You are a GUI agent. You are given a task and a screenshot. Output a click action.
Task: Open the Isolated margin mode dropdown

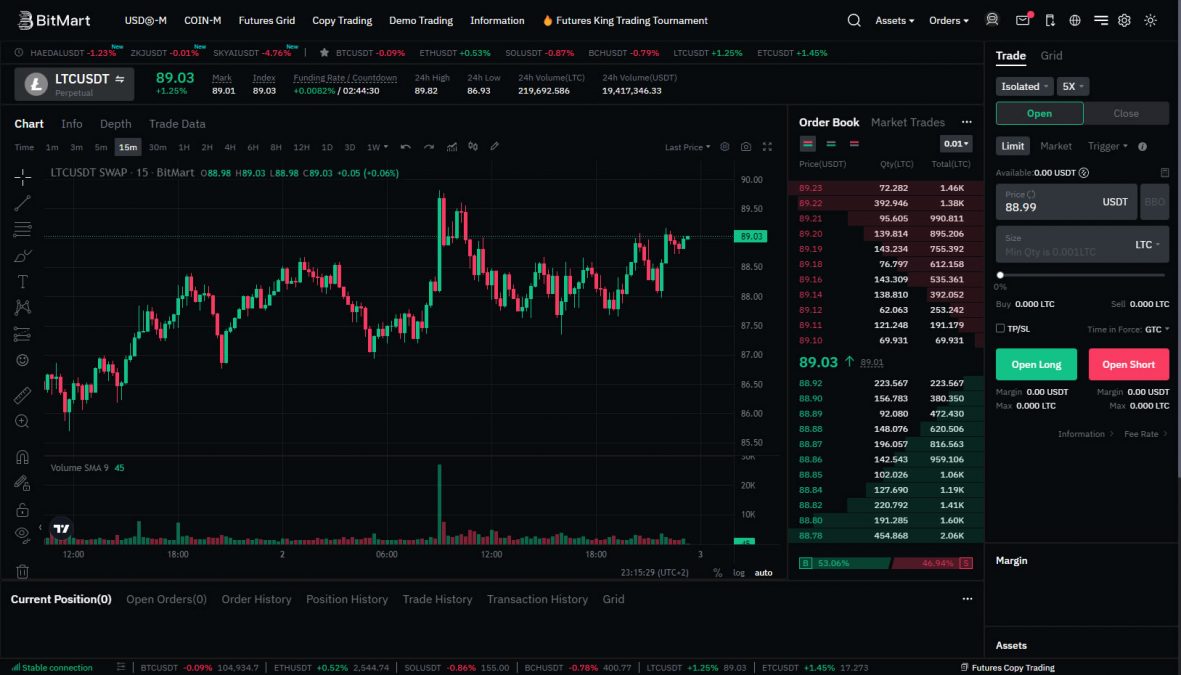click(x=1024, y=87)
